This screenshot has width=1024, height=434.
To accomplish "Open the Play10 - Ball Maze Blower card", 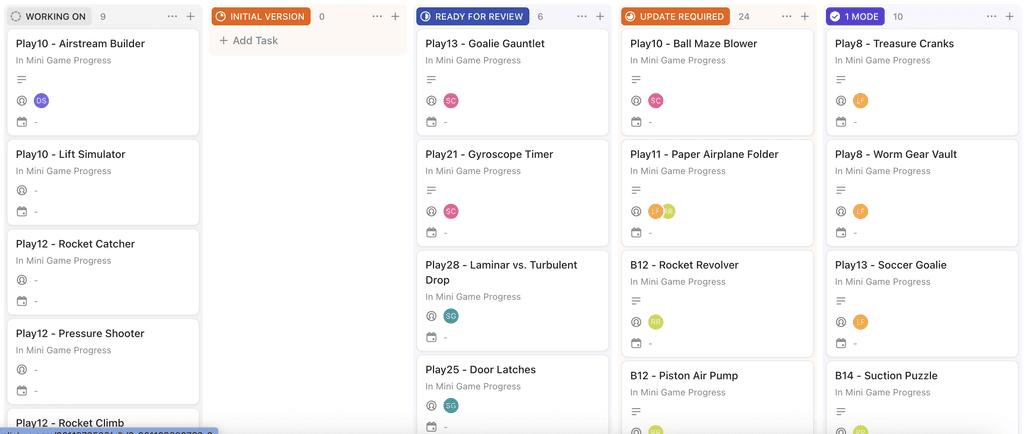I will click(718, 82).
